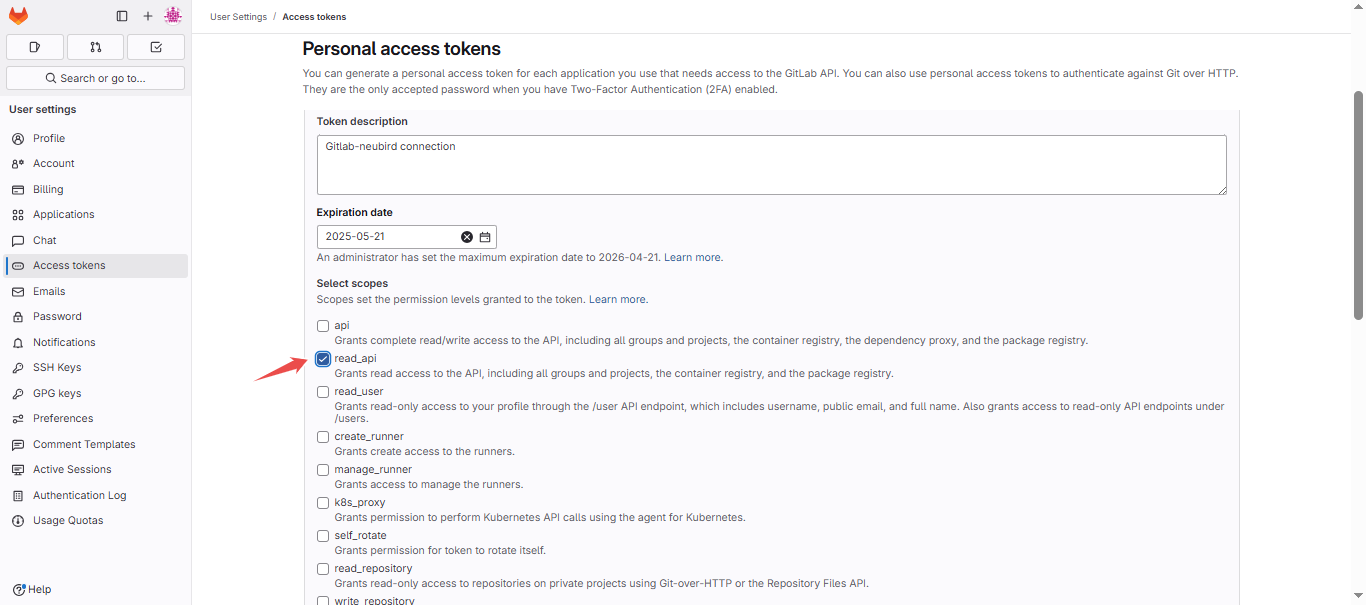The width and height of the screenshot is (1366, 605).
Task: Toggle the sidebar visibility icon
Action: (121, 16)
